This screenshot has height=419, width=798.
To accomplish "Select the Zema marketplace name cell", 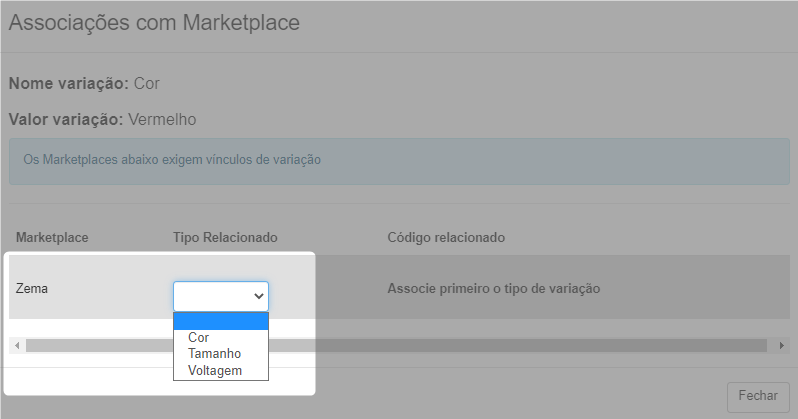I will pyautogui.click(x=32, y=288).
